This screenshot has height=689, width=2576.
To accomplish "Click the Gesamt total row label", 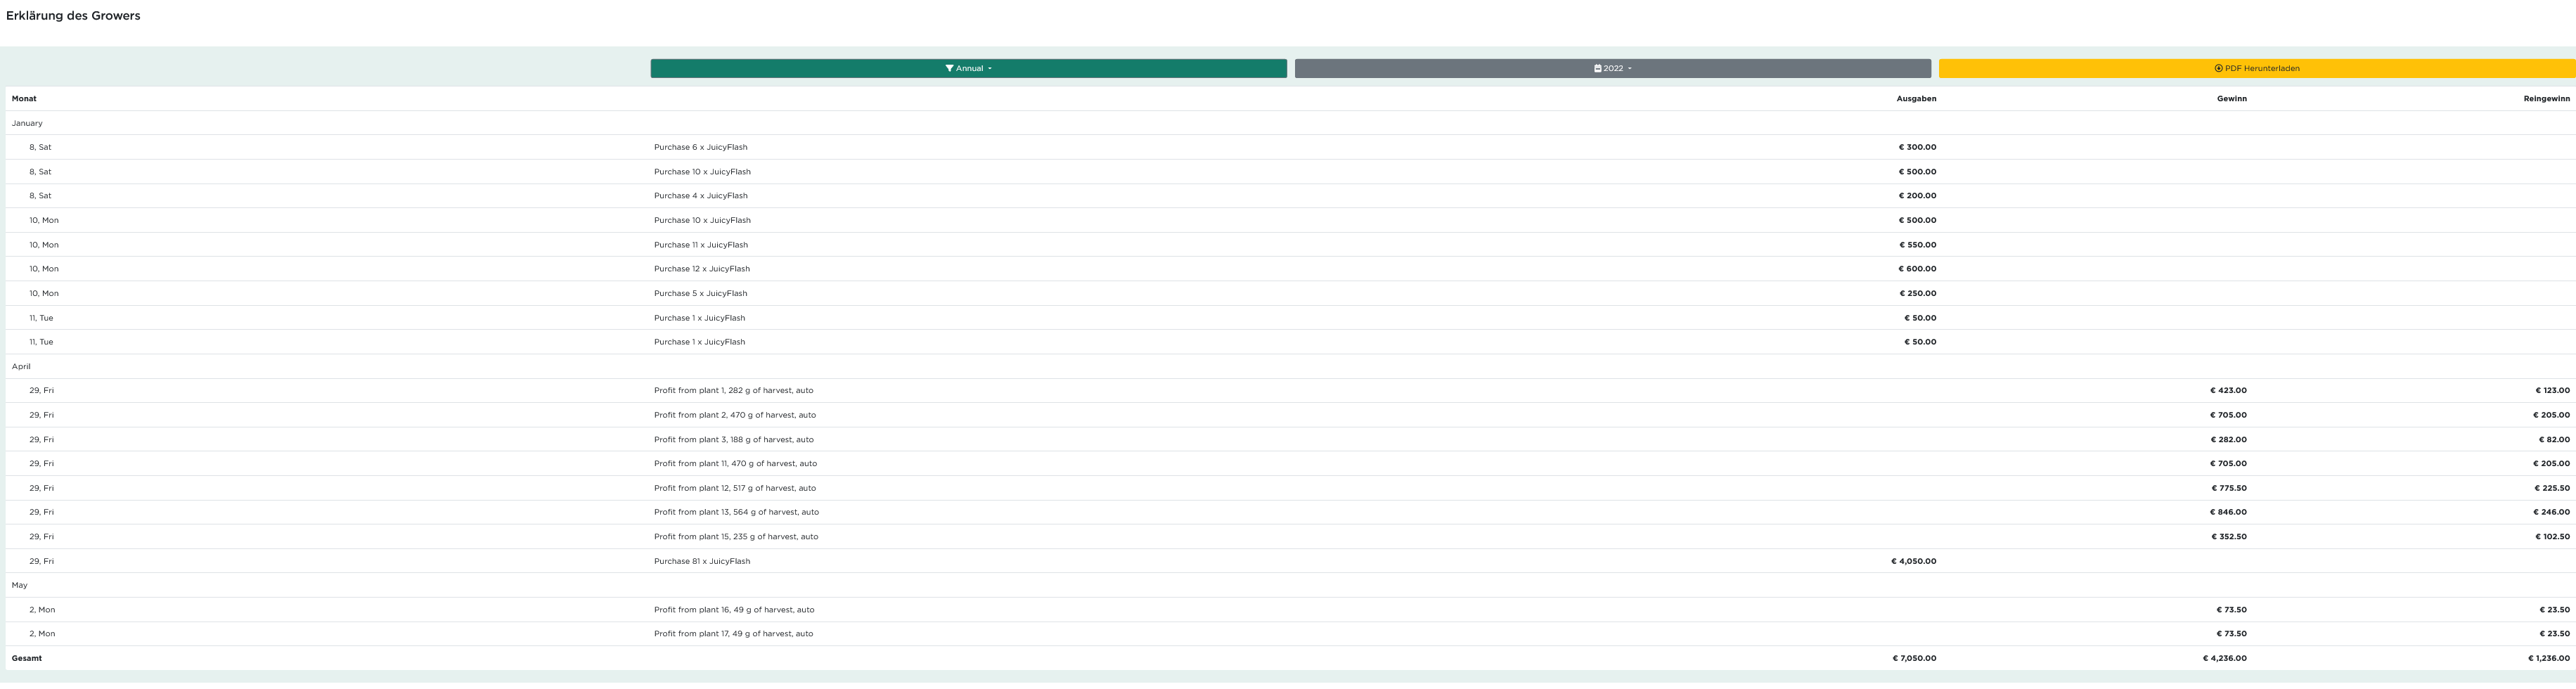I will coord(27,659).
